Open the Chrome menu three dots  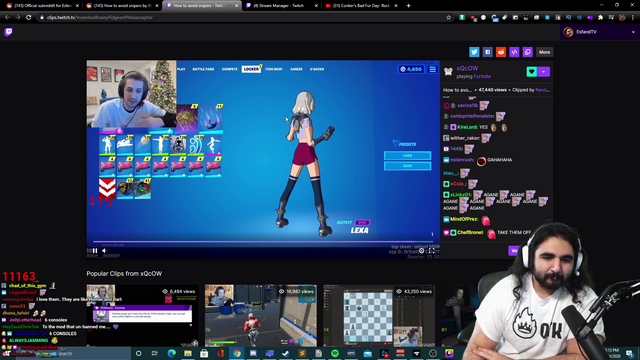pos(633,18)
